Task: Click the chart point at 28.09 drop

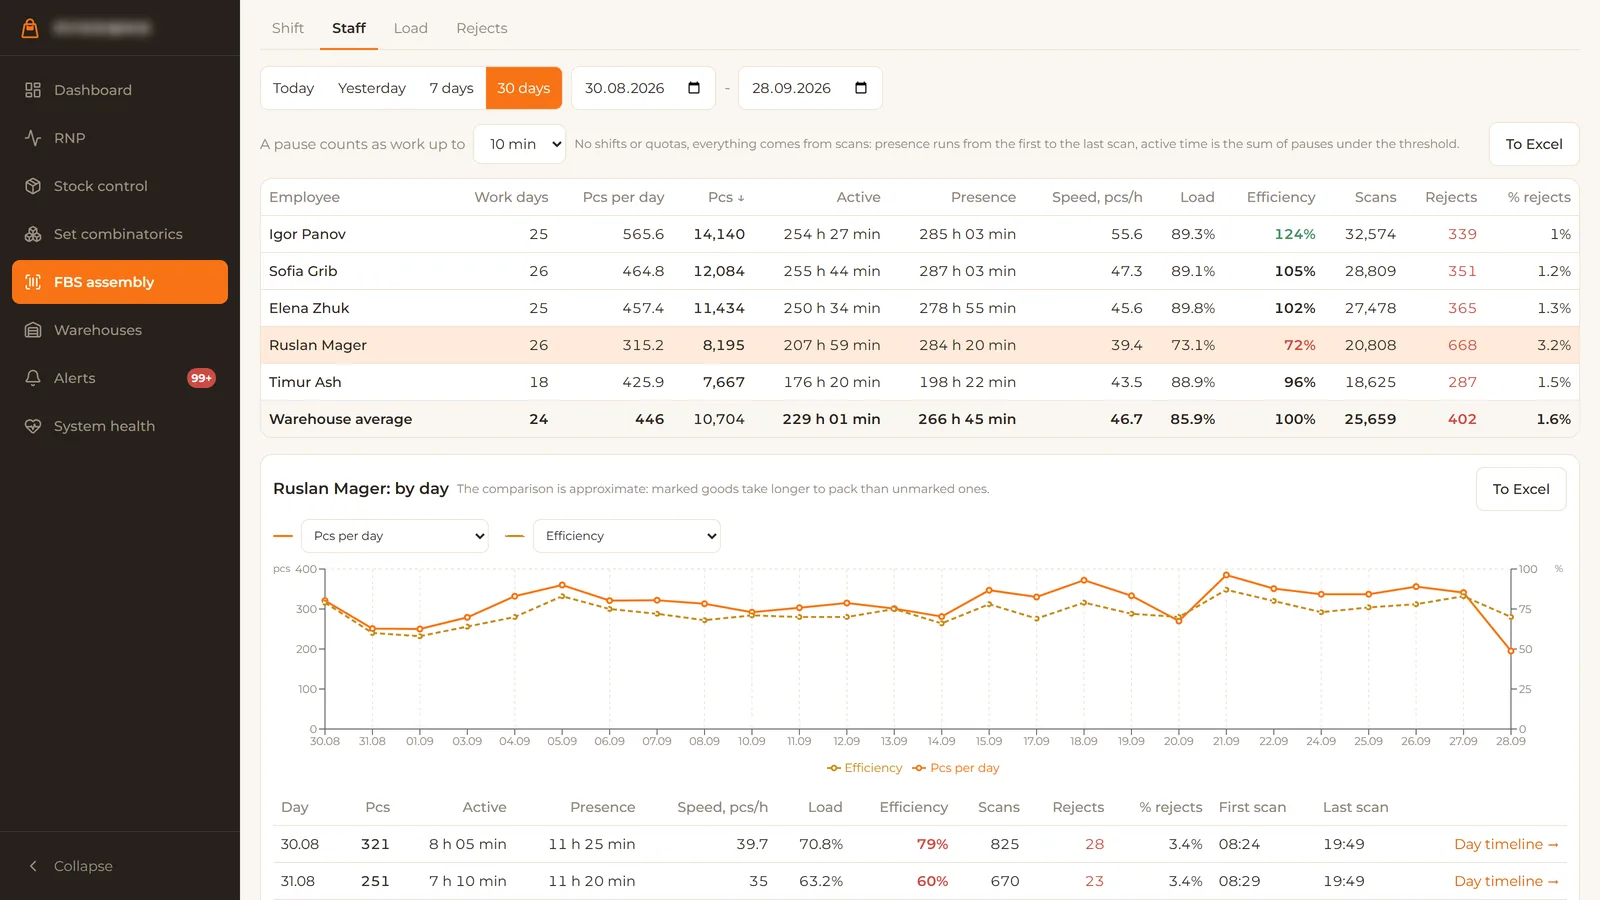Action: coord(1511,651)
